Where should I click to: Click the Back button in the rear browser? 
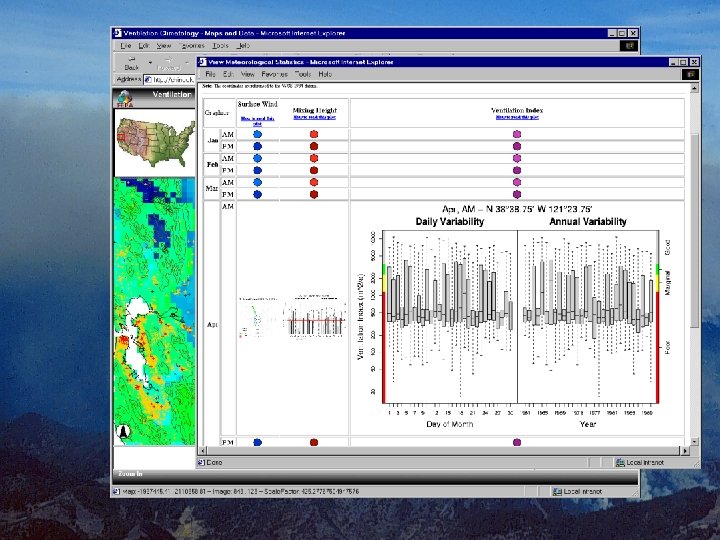[130, 63]
